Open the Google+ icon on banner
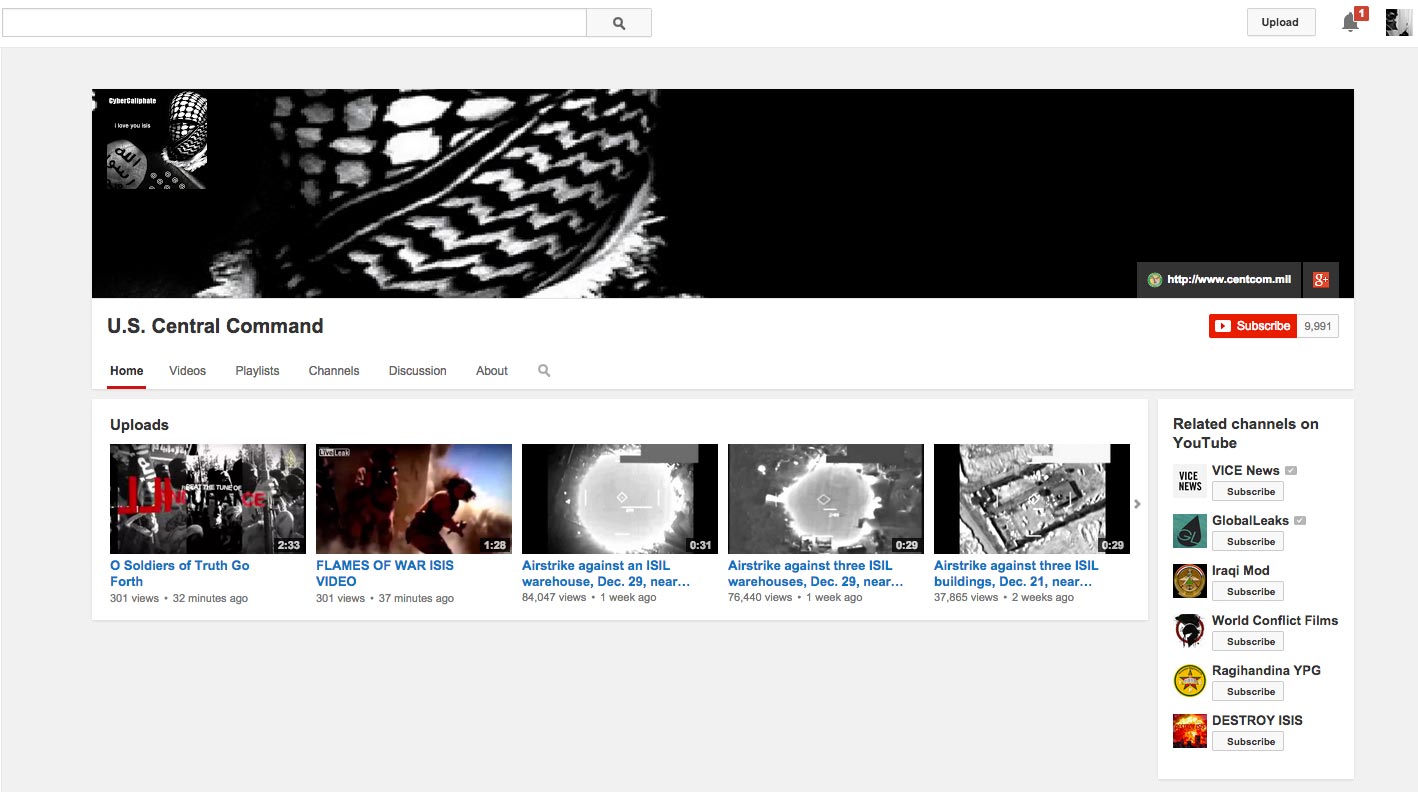This screenshot has width=1418, height=792. pos(1320,280)
